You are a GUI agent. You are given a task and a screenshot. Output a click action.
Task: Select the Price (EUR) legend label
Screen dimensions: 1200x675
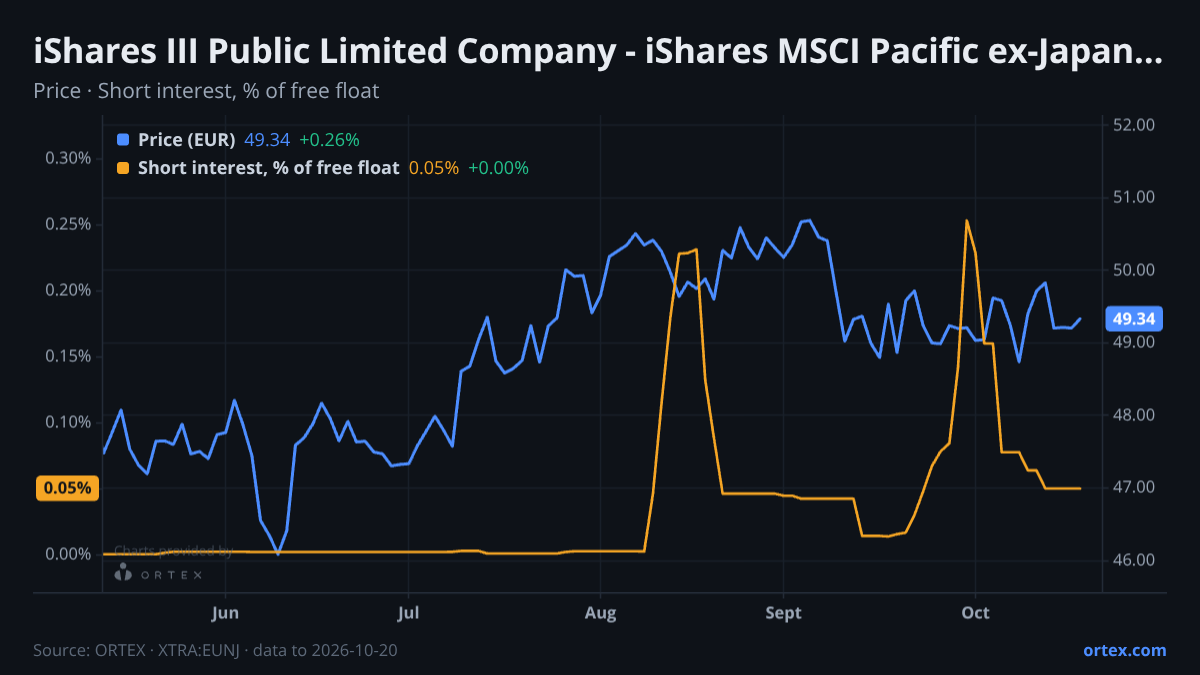187,140
